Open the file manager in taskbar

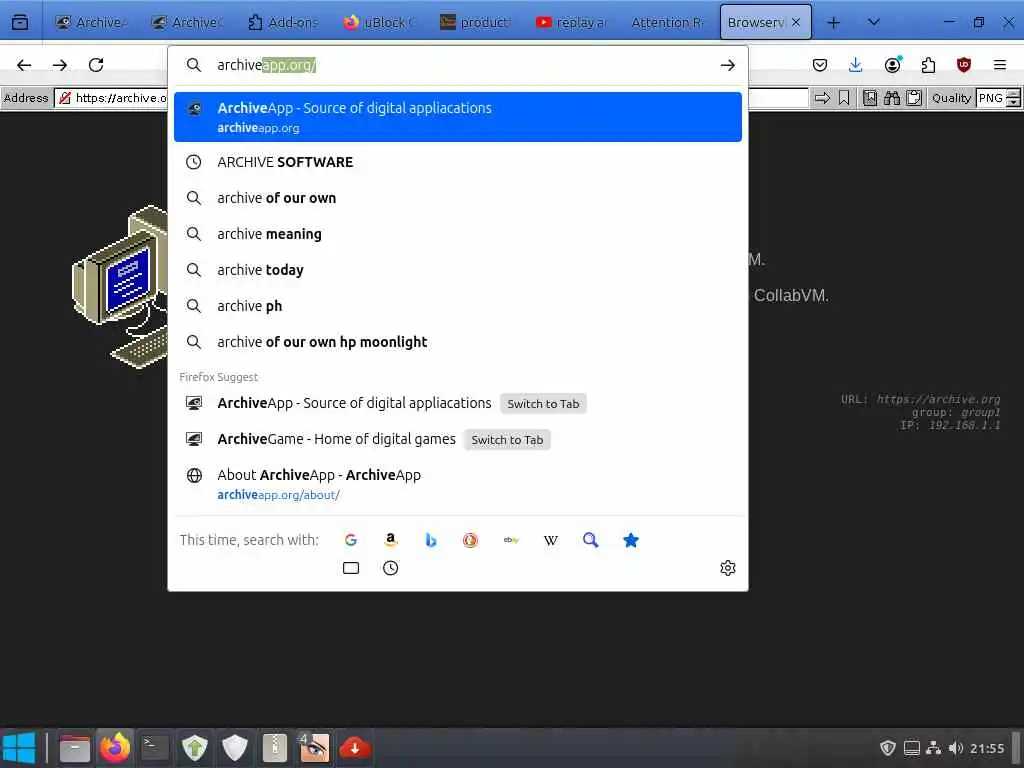74,748
